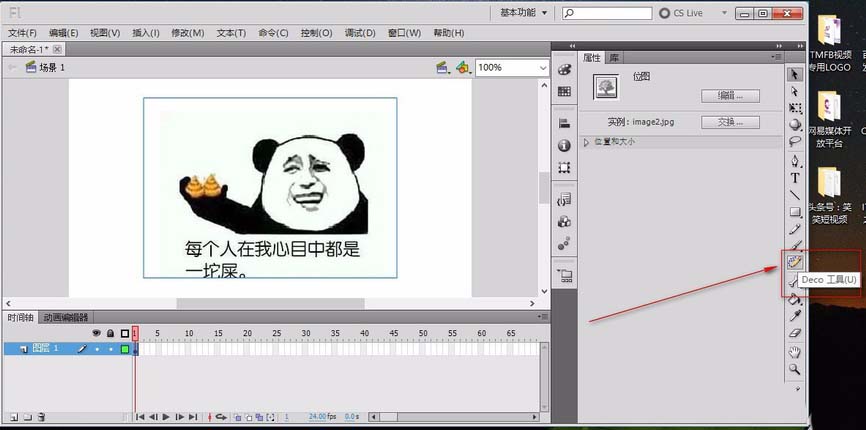Select the Lasso tool
This screenshot has height=430, width=866.
pos(794,141)
